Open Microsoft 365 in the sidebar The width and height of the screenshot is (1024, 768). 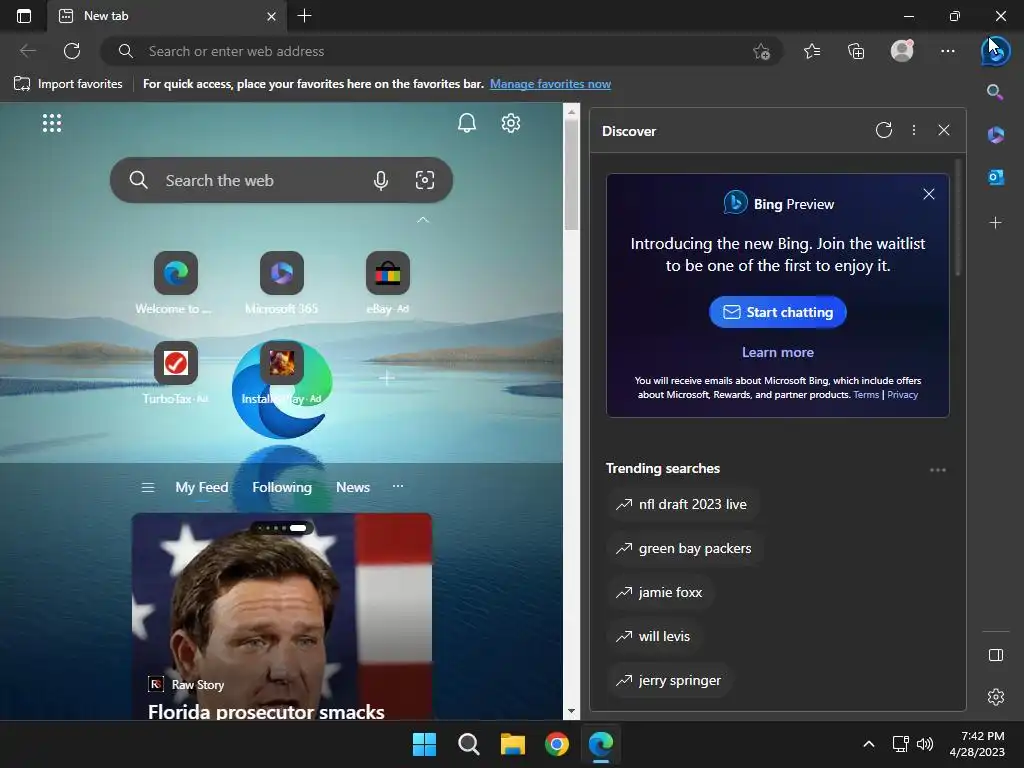click(x=995, y=135)
